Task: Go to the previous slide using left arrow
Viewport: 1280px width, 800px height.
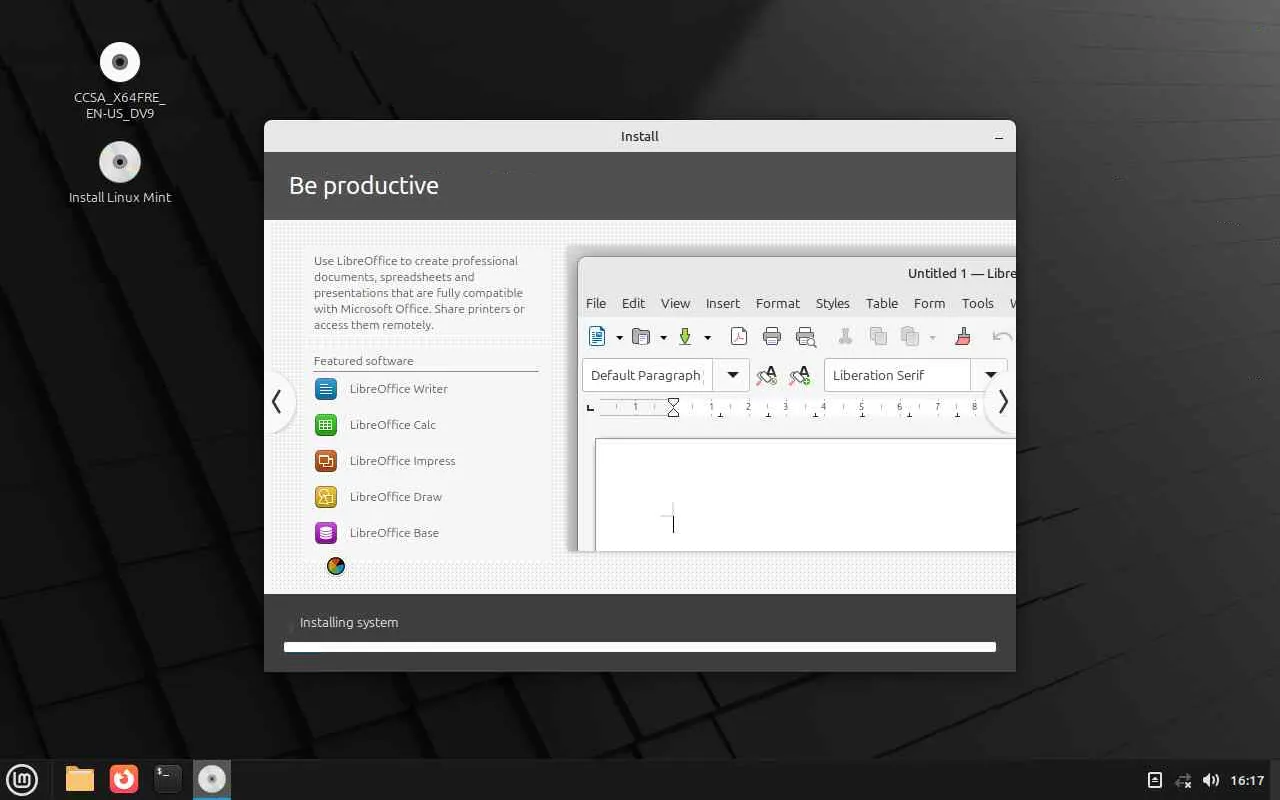Action: [278, 402]
